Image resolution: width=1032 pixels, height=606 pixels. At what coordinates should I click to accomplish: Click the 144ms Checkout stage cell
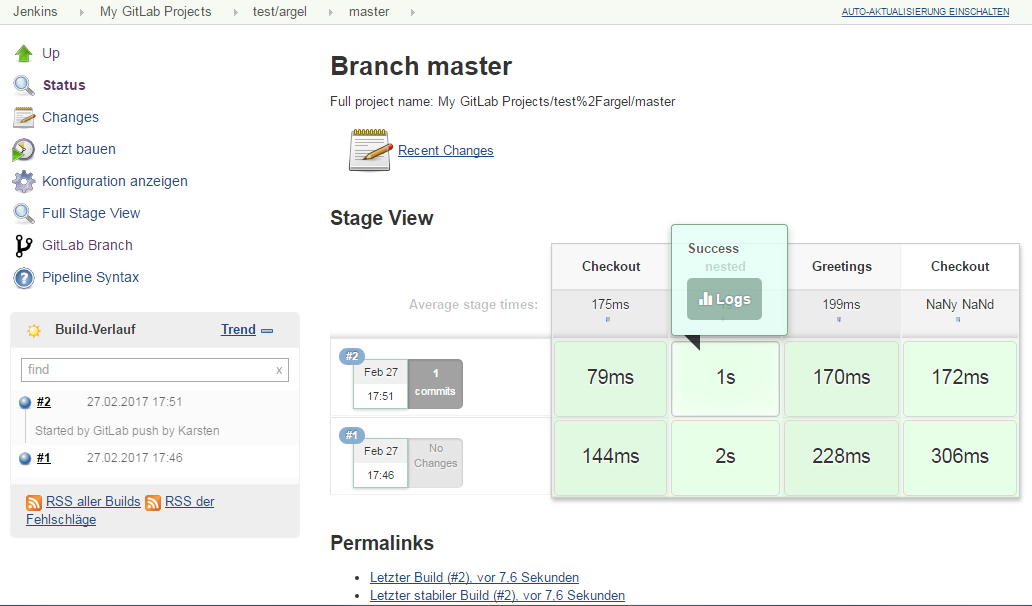pyautogui.click(x=610, y=457)
